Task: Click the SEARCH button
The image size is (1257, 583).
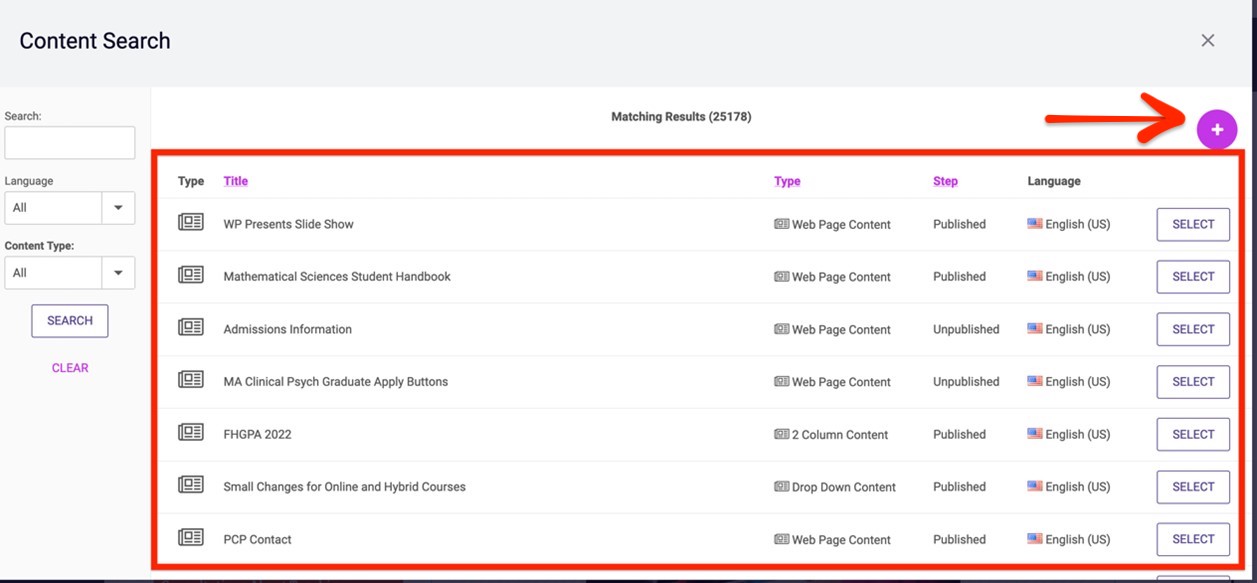Action: point(70,321)
